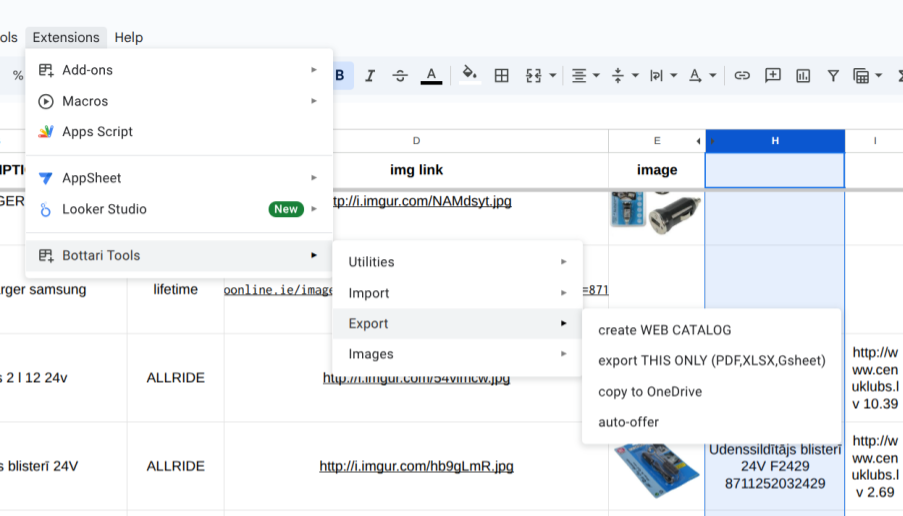This screenshot has height=516, width=903.
Task: Select the empty H header cell
Action: 775,170
